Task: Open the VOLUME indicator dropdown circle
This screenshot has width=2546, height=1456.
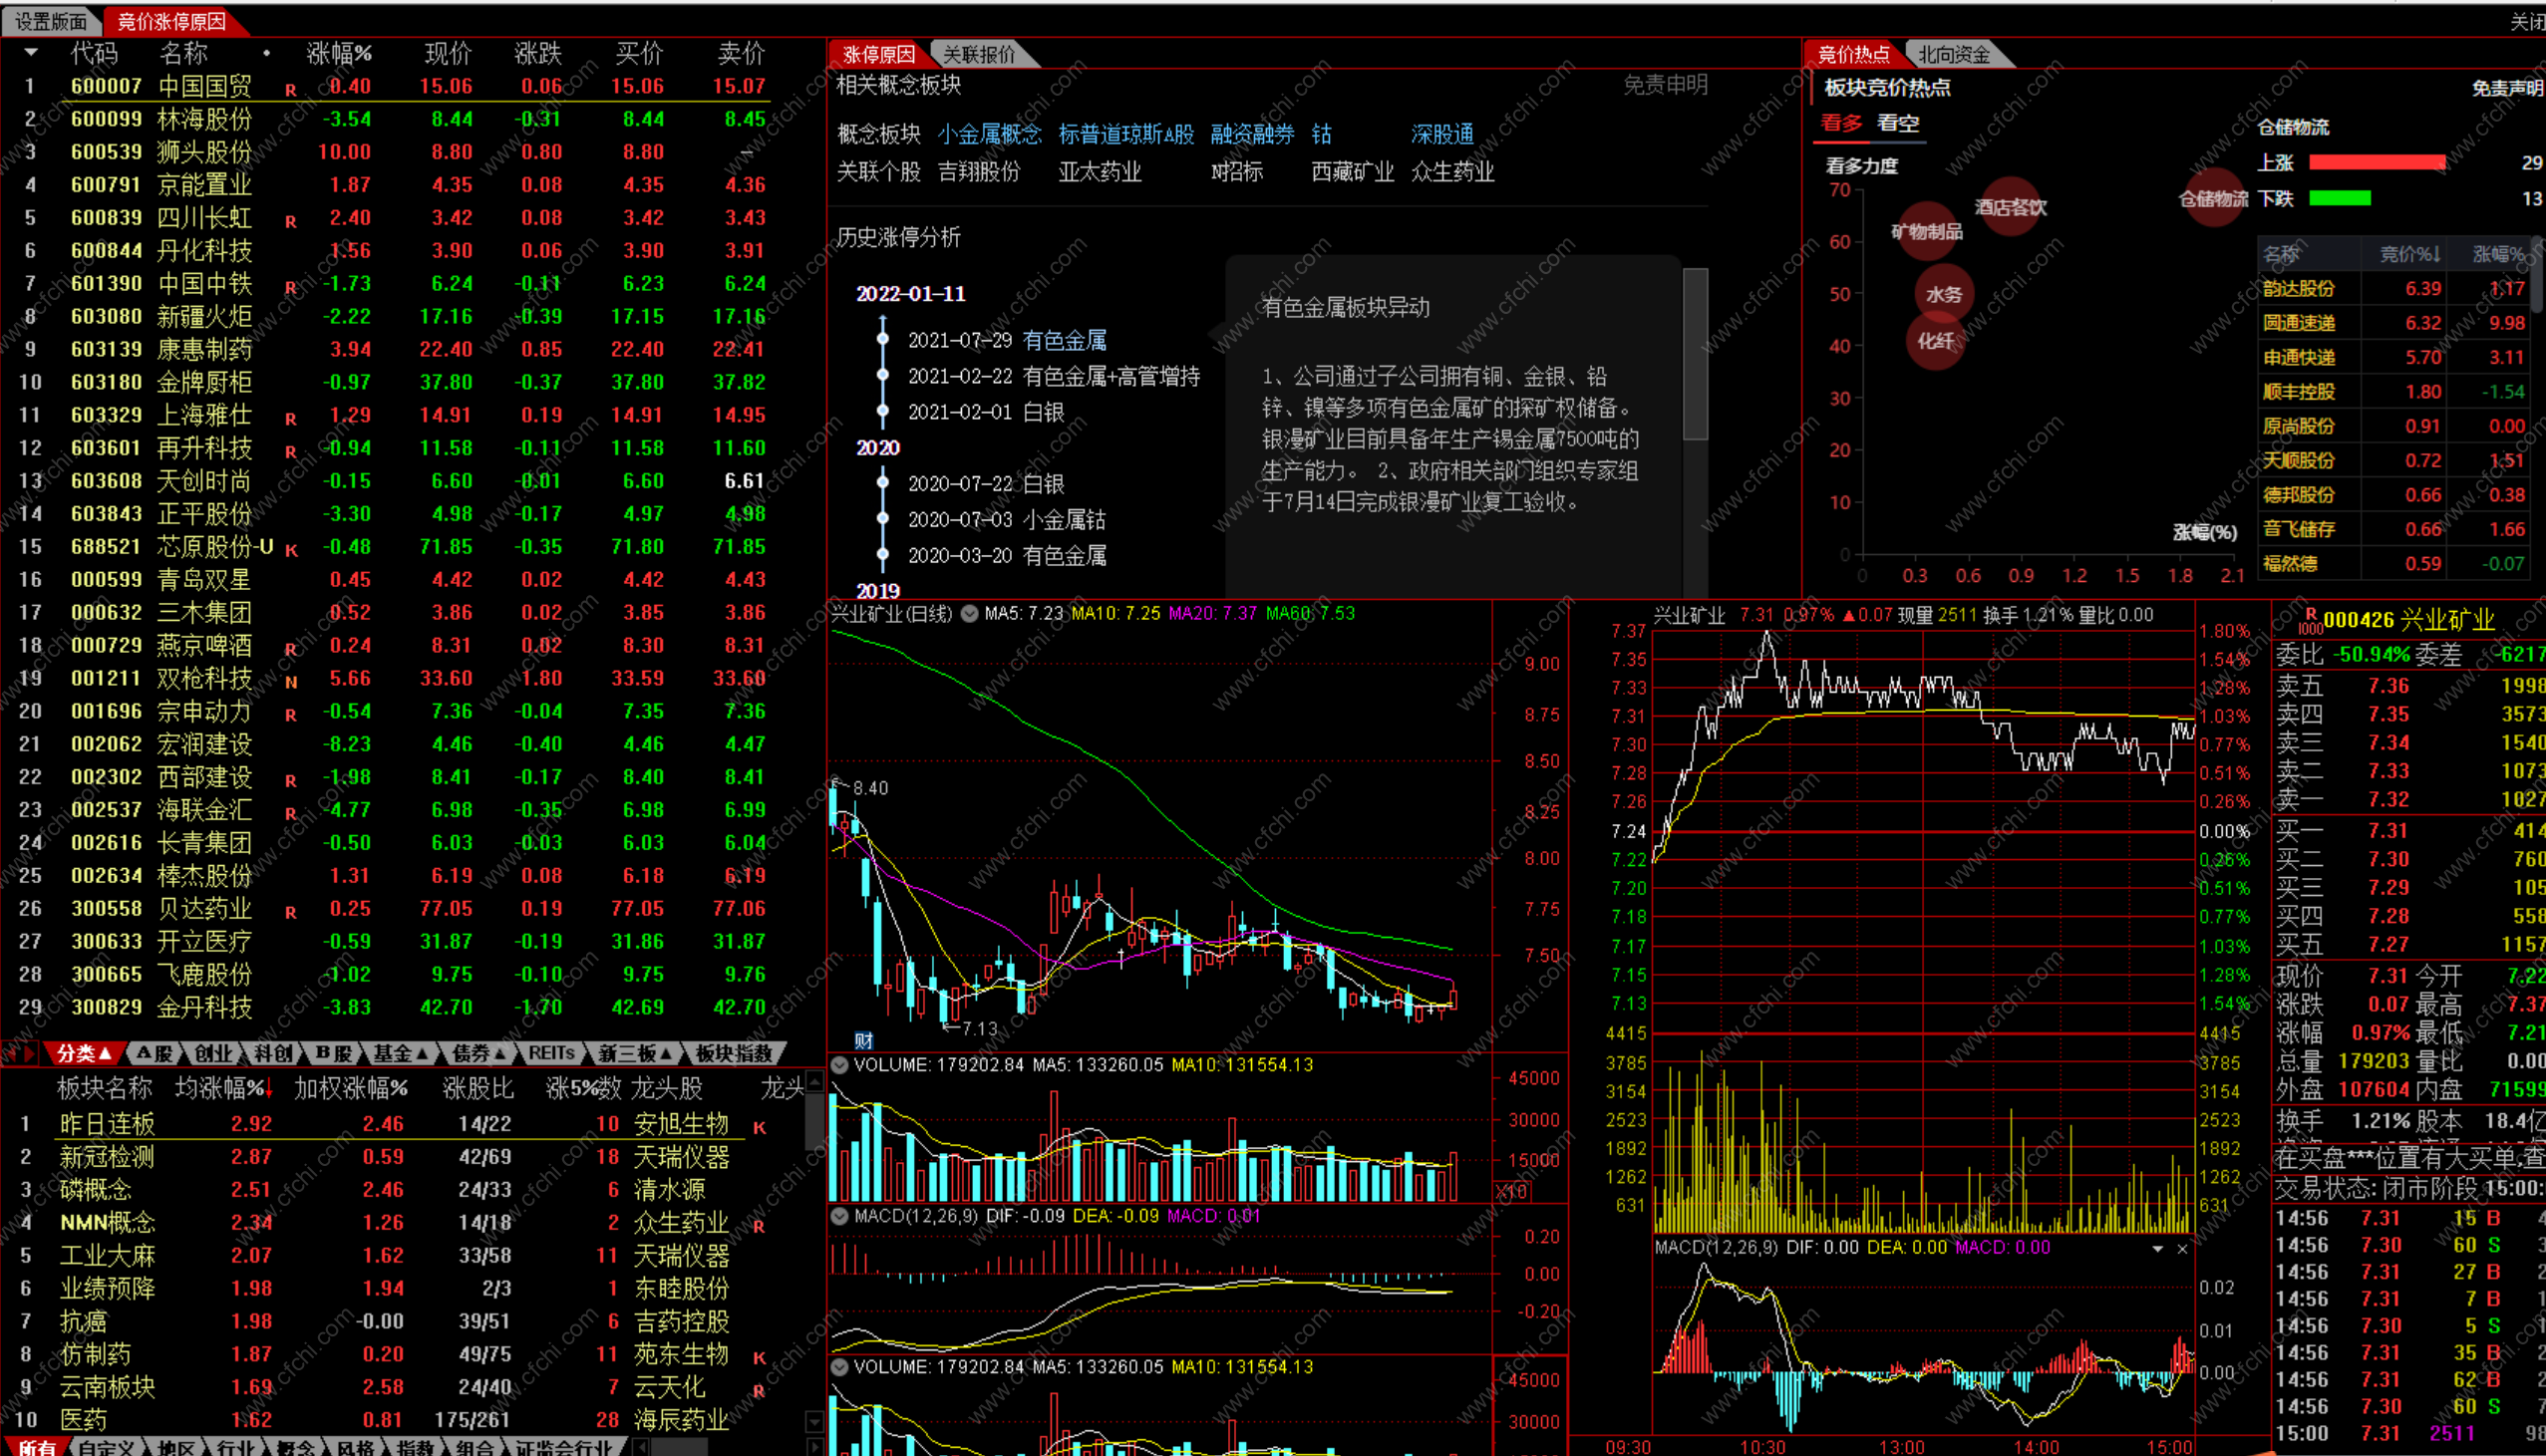Action: [x=840, y=1065]
